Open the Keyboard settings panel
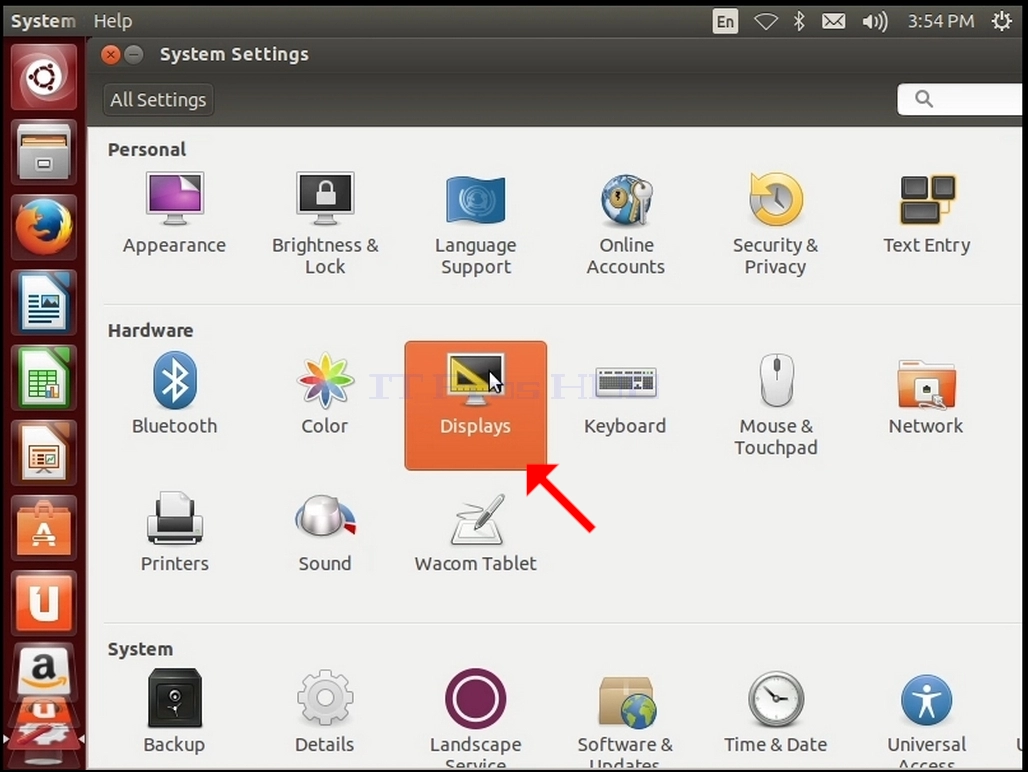The image size is (1028, 772). point(625,400)
